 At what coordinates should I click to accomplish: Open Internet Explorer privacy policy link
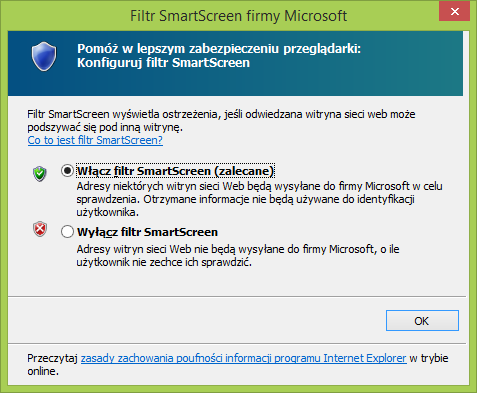click(244, 358)
